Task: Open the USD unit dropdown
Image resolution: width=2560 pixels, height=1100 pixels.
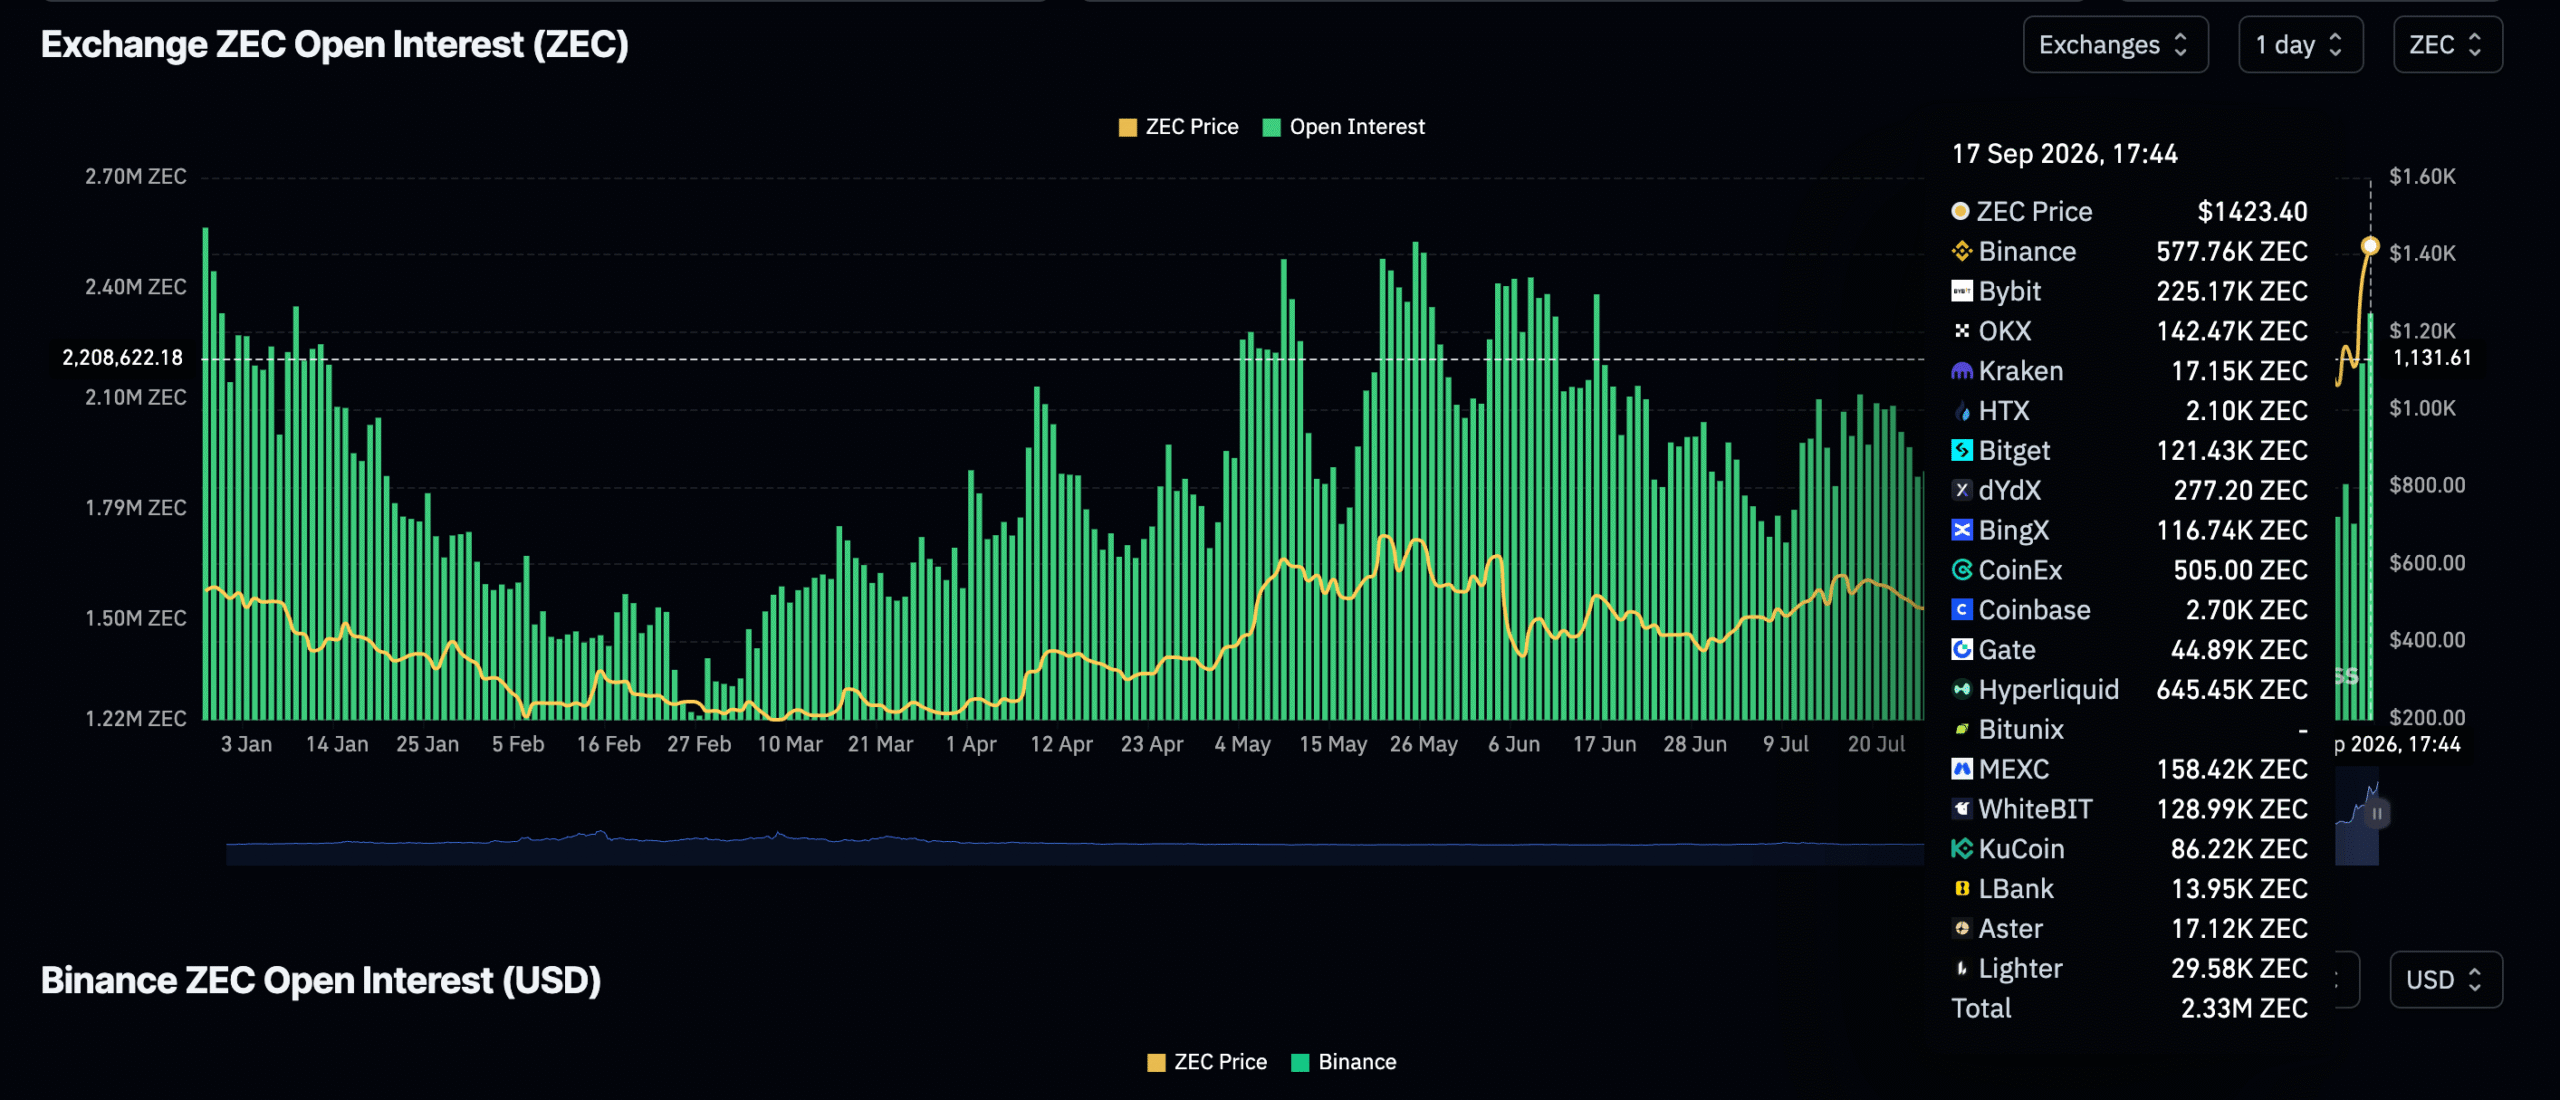Action: pos(2446,980)
